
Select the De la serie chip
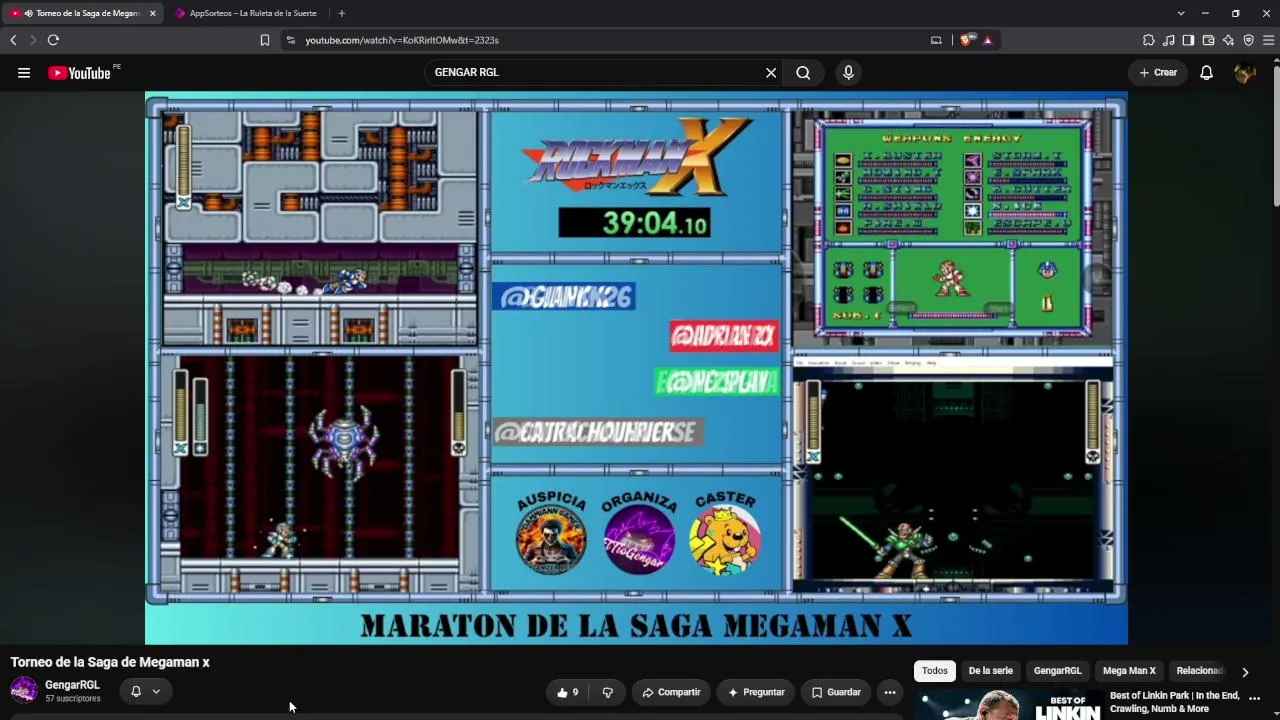pos(990,671)
